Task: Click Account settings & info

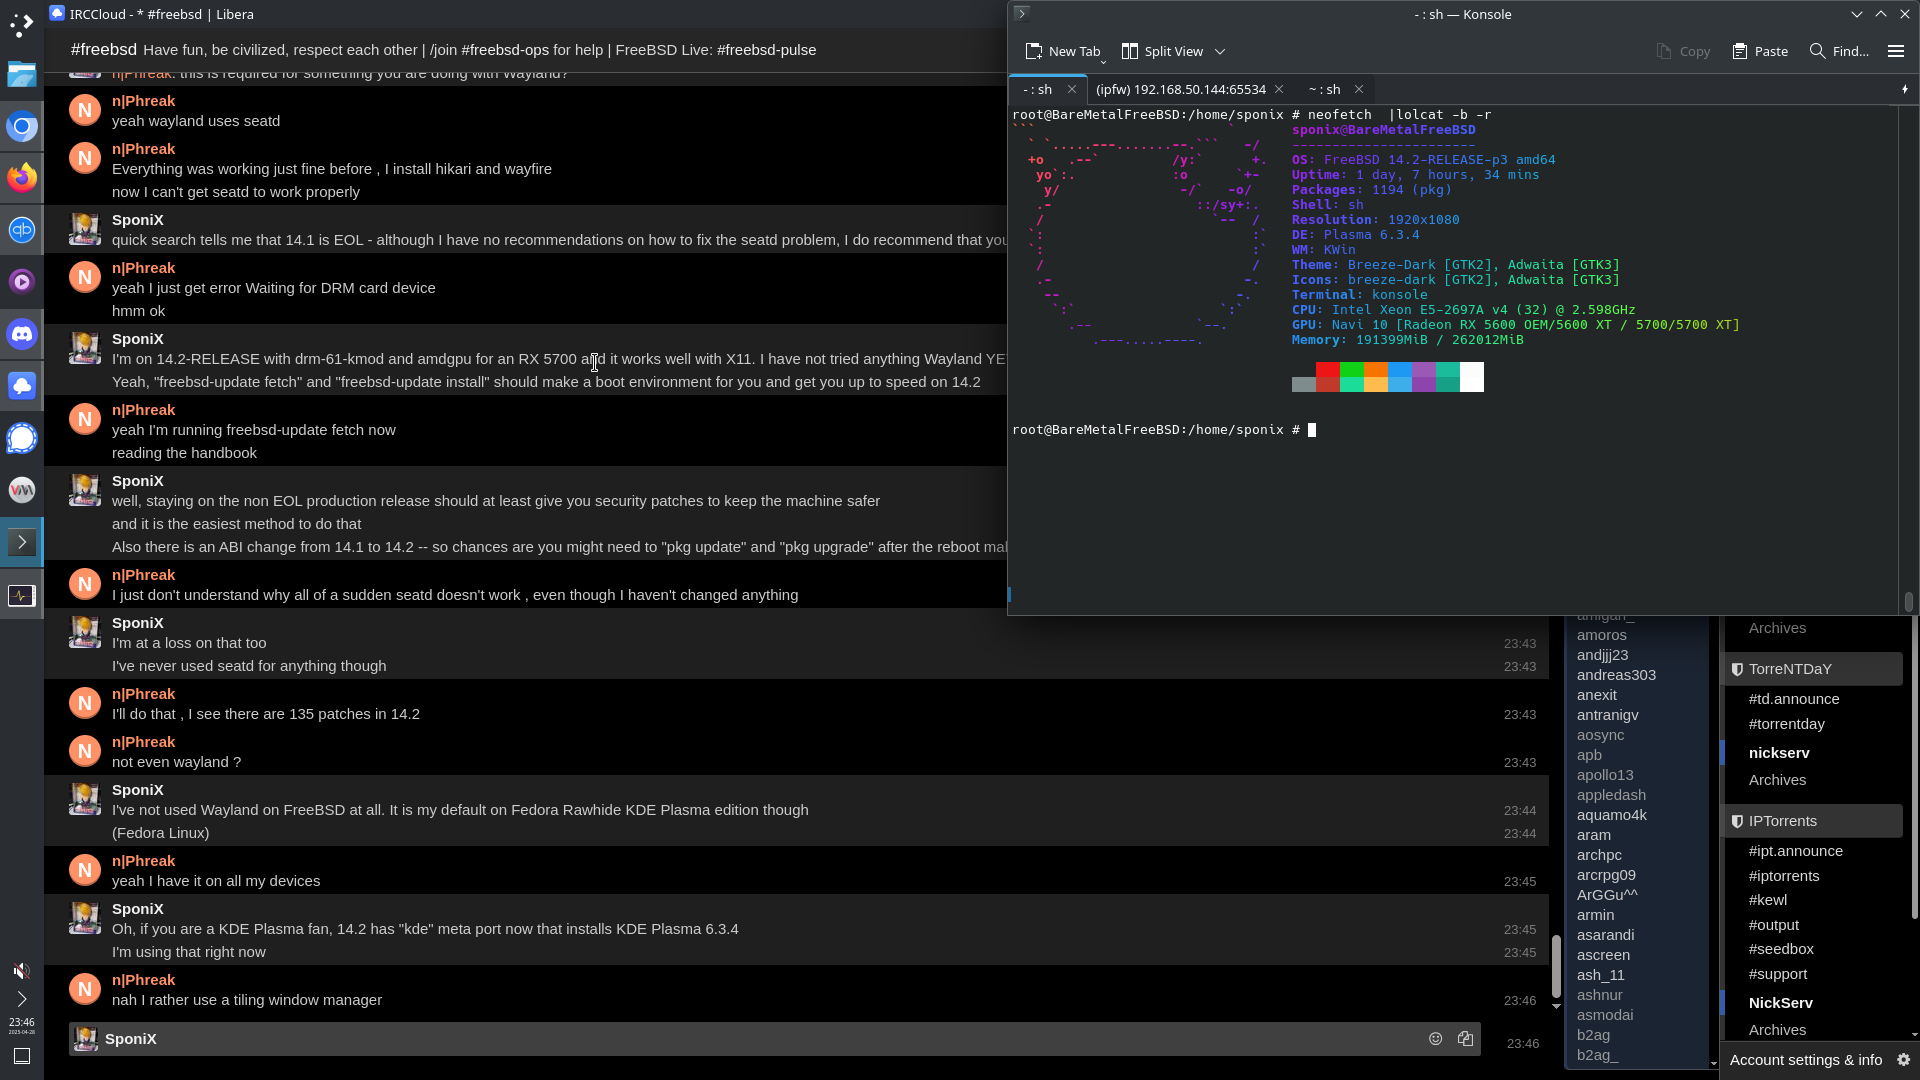Action: [x=1806, y=1060]
